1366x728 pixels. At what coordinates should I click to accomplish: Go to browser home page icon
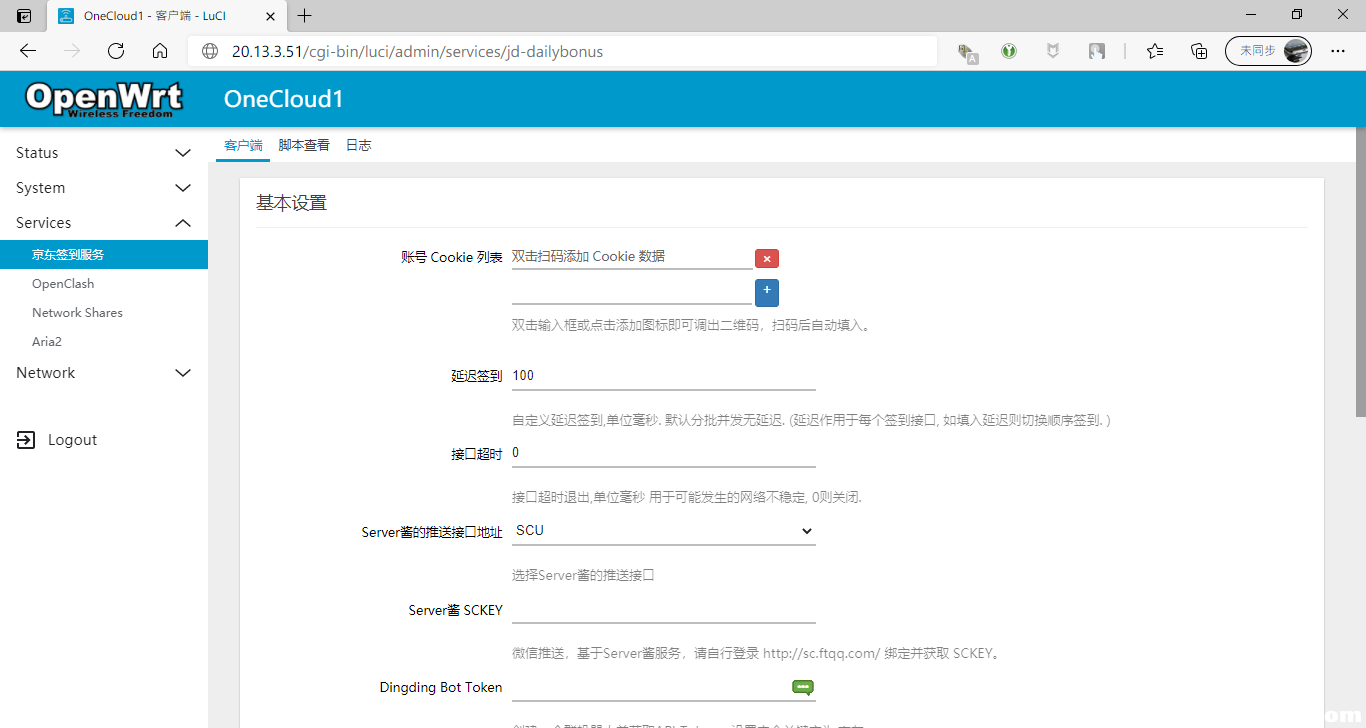coord(160,51)
